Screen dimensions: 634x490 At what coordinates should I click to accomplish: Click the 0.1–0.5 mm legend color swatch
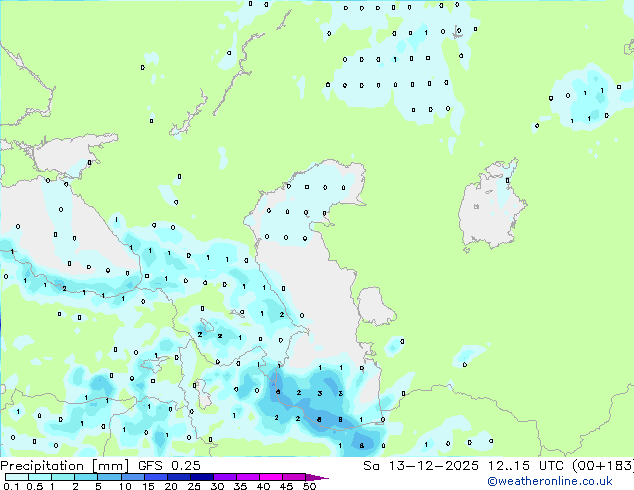tap(17, 477)
